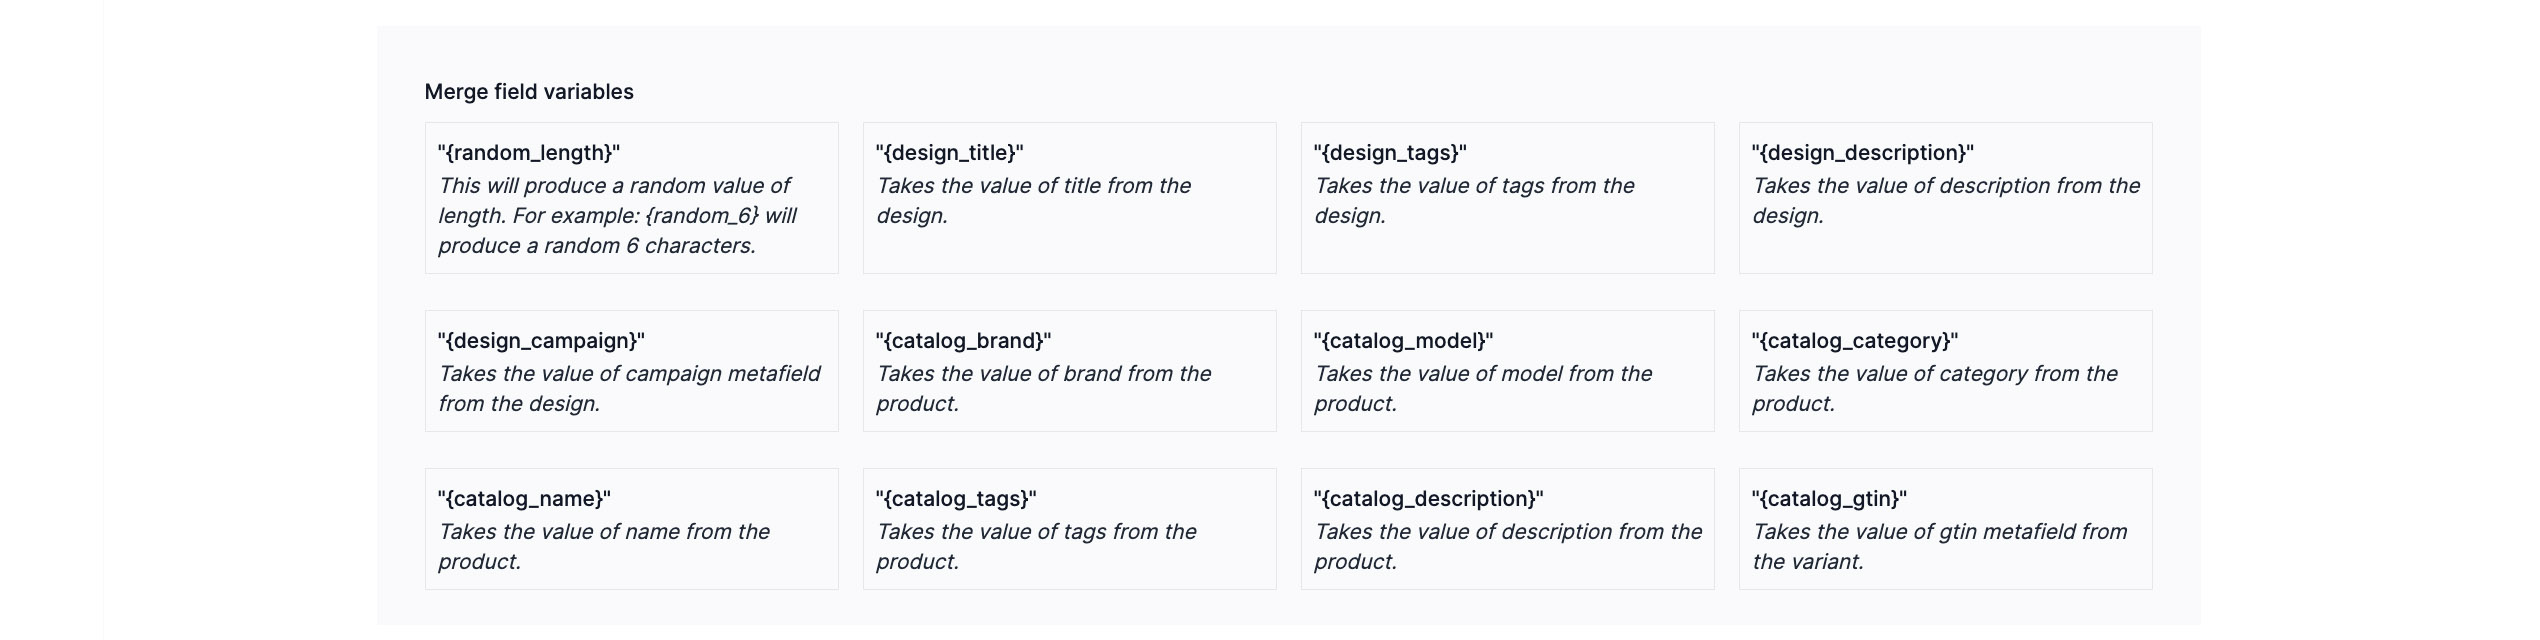The height and width of the screenshot is (640, 2540).
Task: Select the "{catalog_brand}" variable label
Action: coord(963,341)
